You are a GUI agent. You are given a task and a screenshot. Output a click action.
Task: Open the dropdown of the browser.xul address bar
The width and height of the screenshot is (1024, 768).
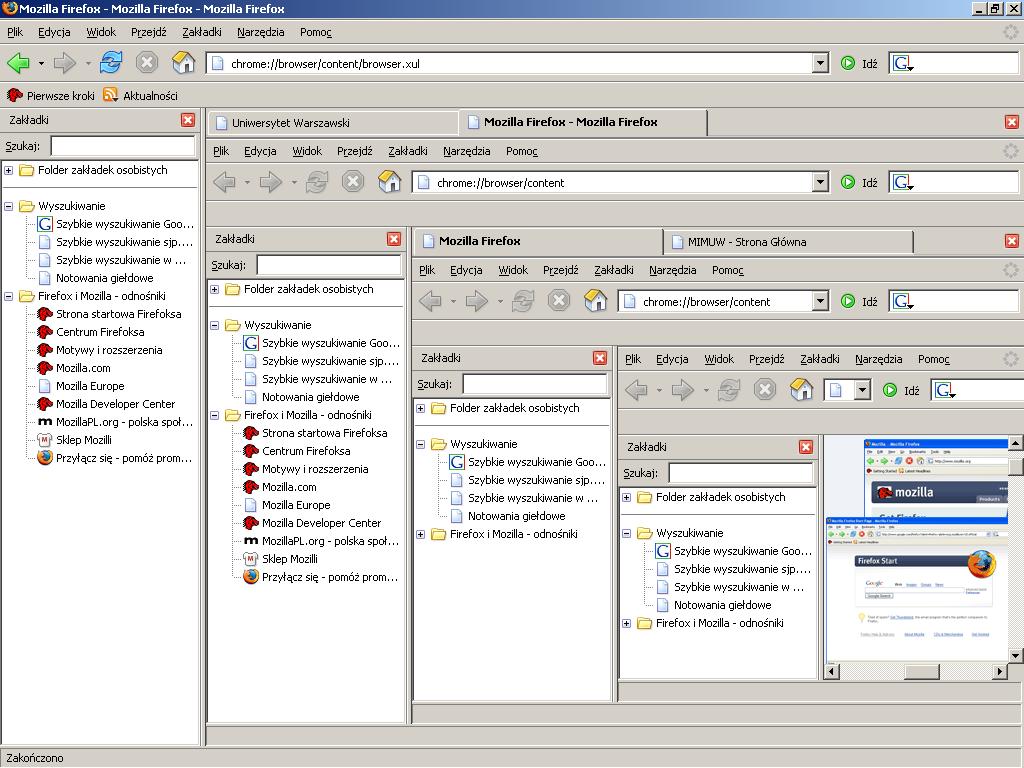821,63
